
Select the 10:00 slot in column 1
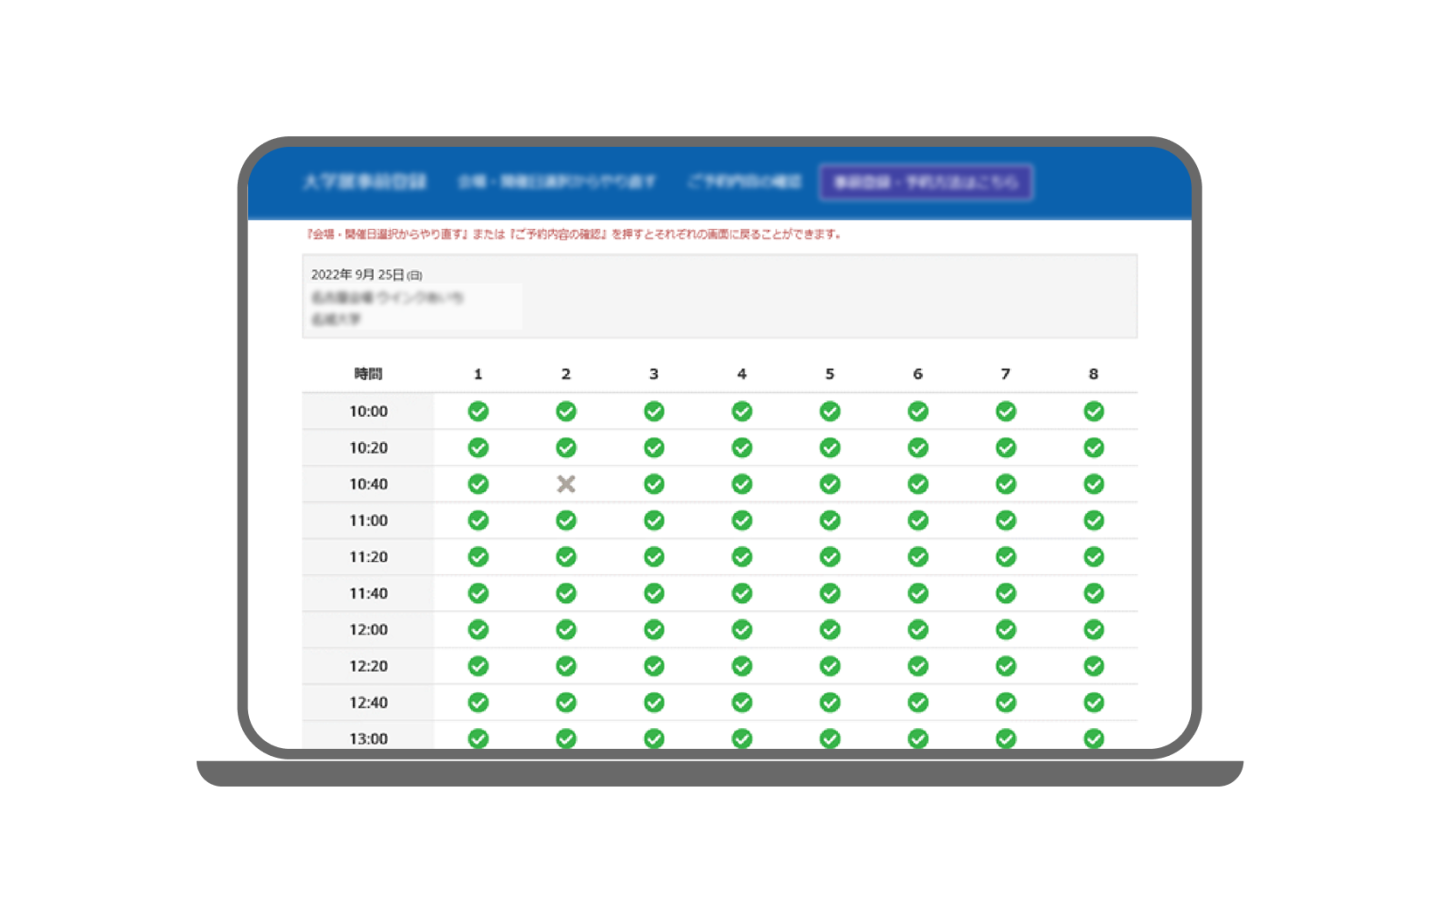478,411
